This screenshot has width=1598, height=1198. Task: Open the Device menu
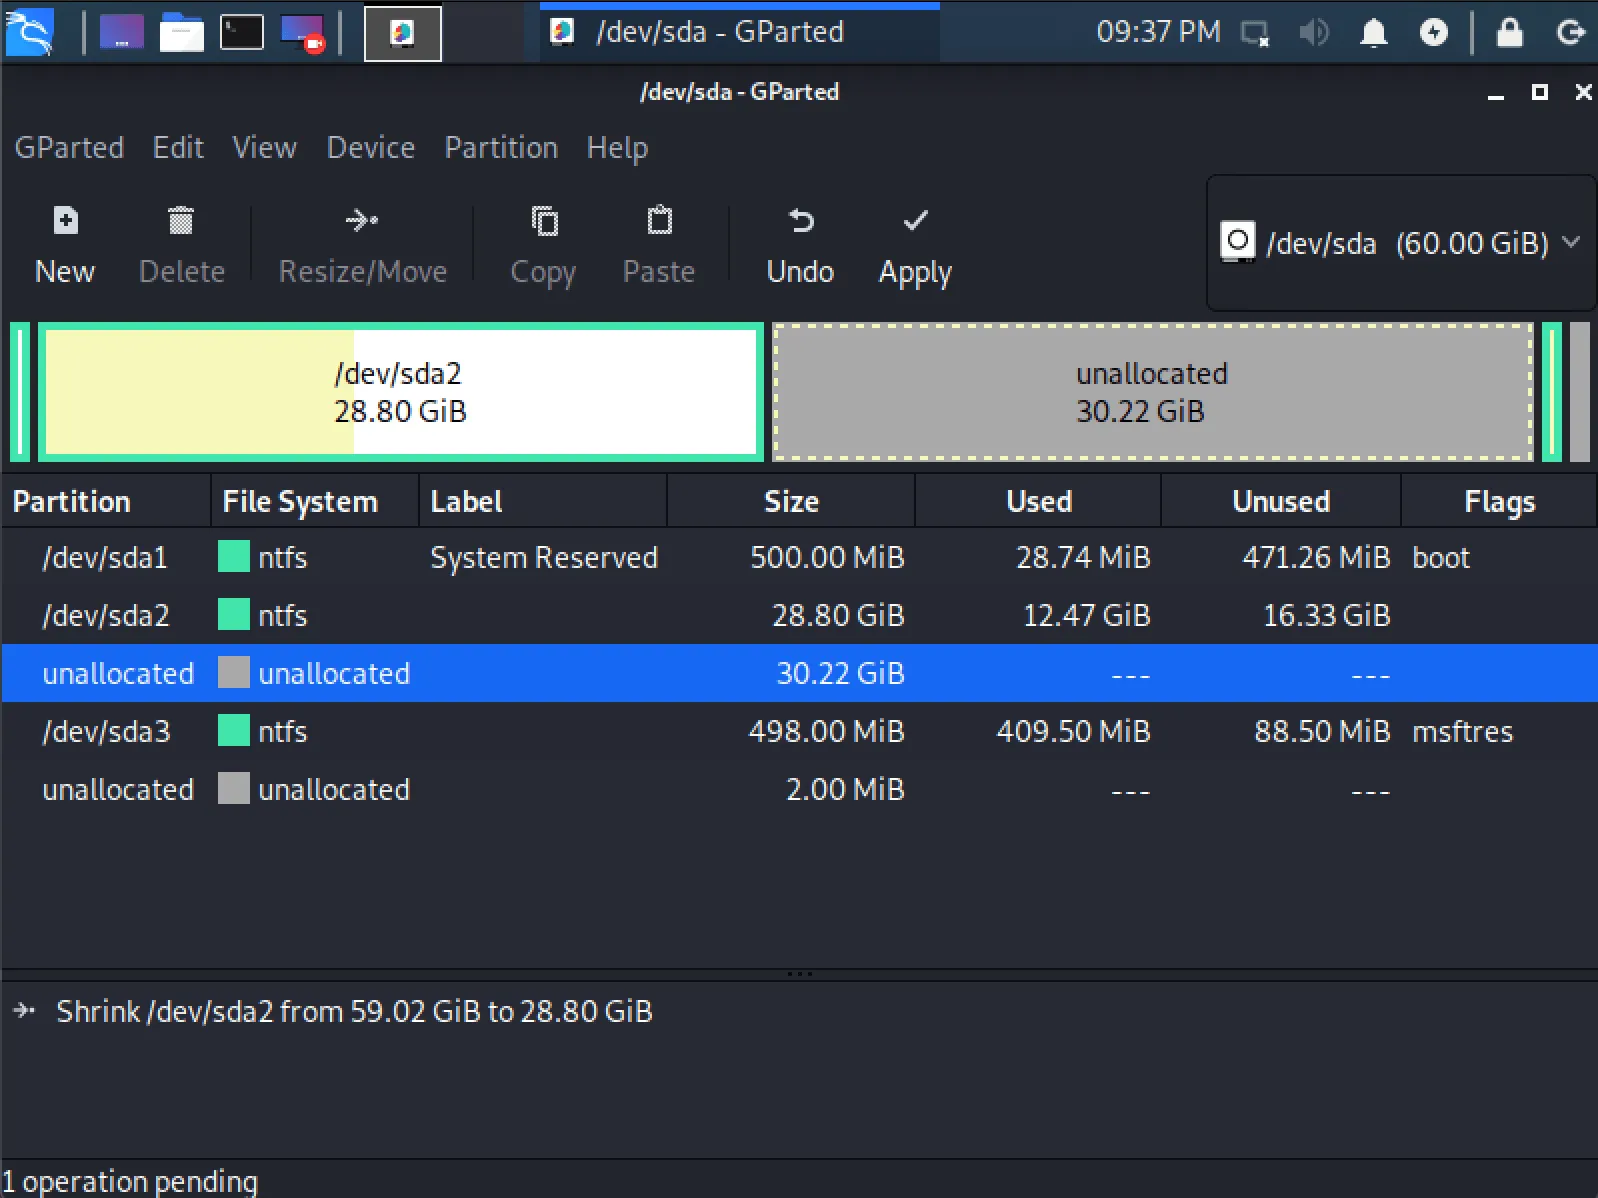click(370, 148)
